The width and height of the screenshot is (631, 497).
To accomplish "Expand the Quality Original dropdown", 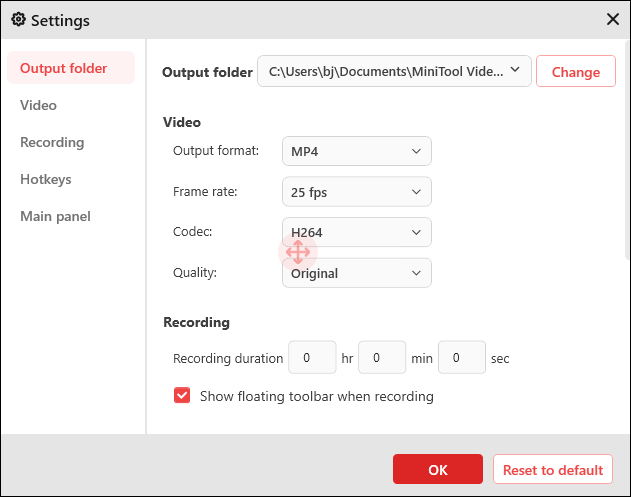I will (356, 273).
